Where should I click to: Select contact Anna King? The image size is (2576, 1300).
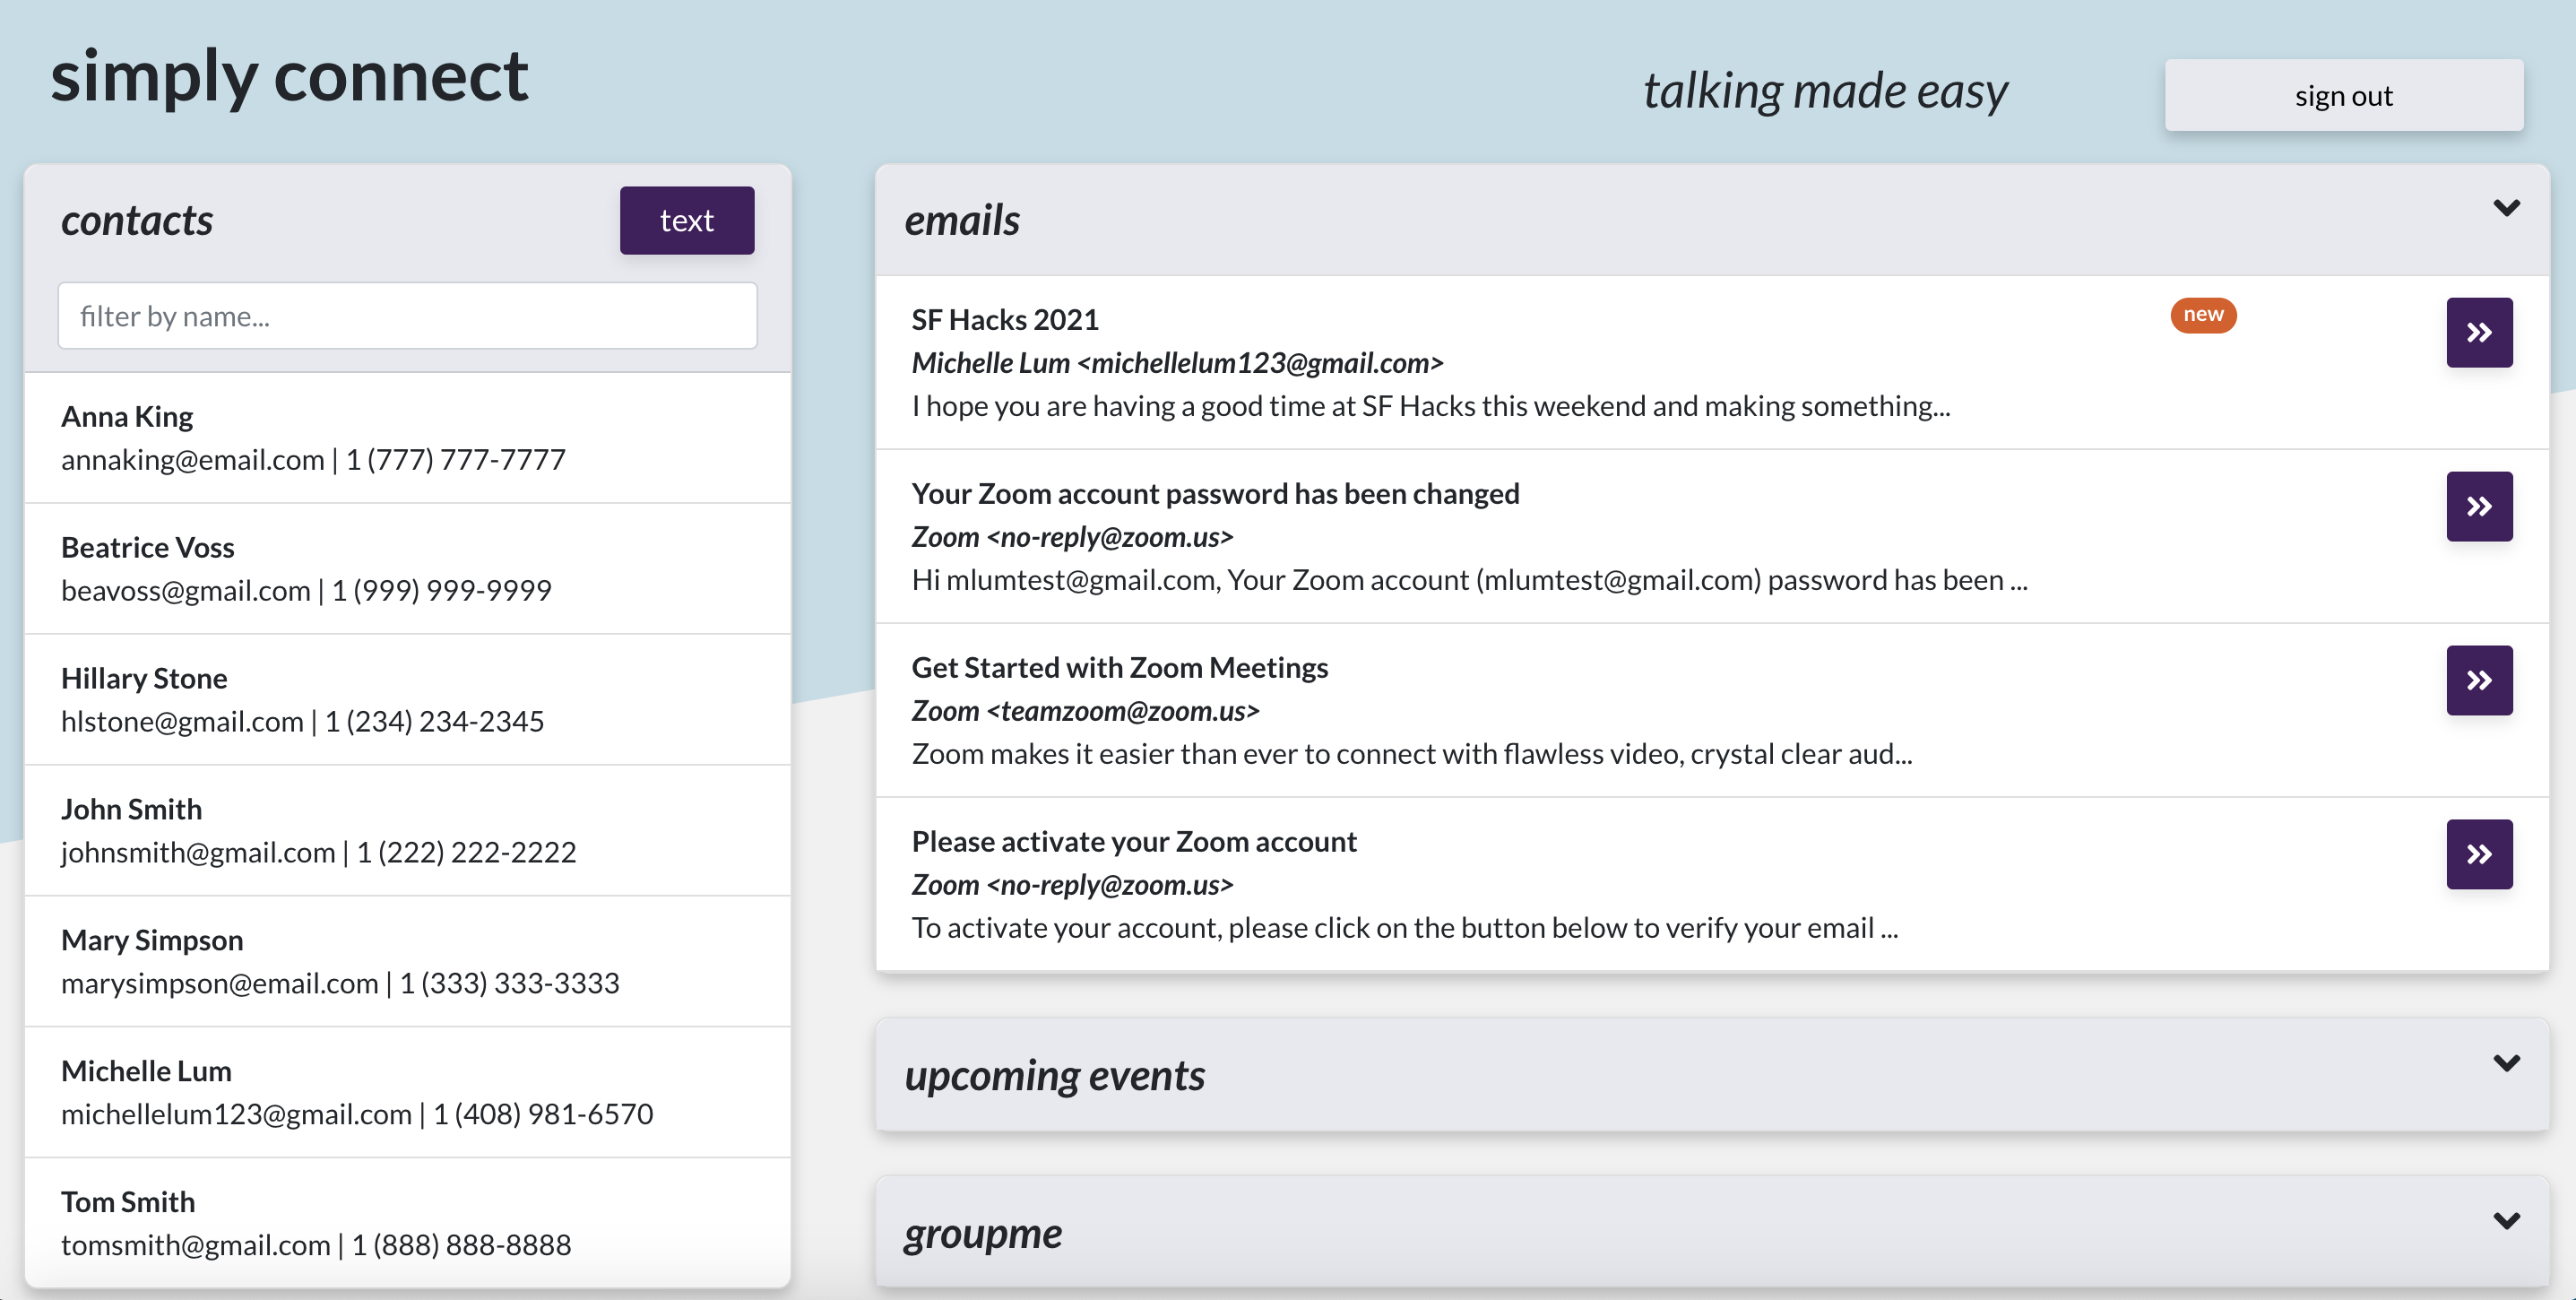click(407, 438)
